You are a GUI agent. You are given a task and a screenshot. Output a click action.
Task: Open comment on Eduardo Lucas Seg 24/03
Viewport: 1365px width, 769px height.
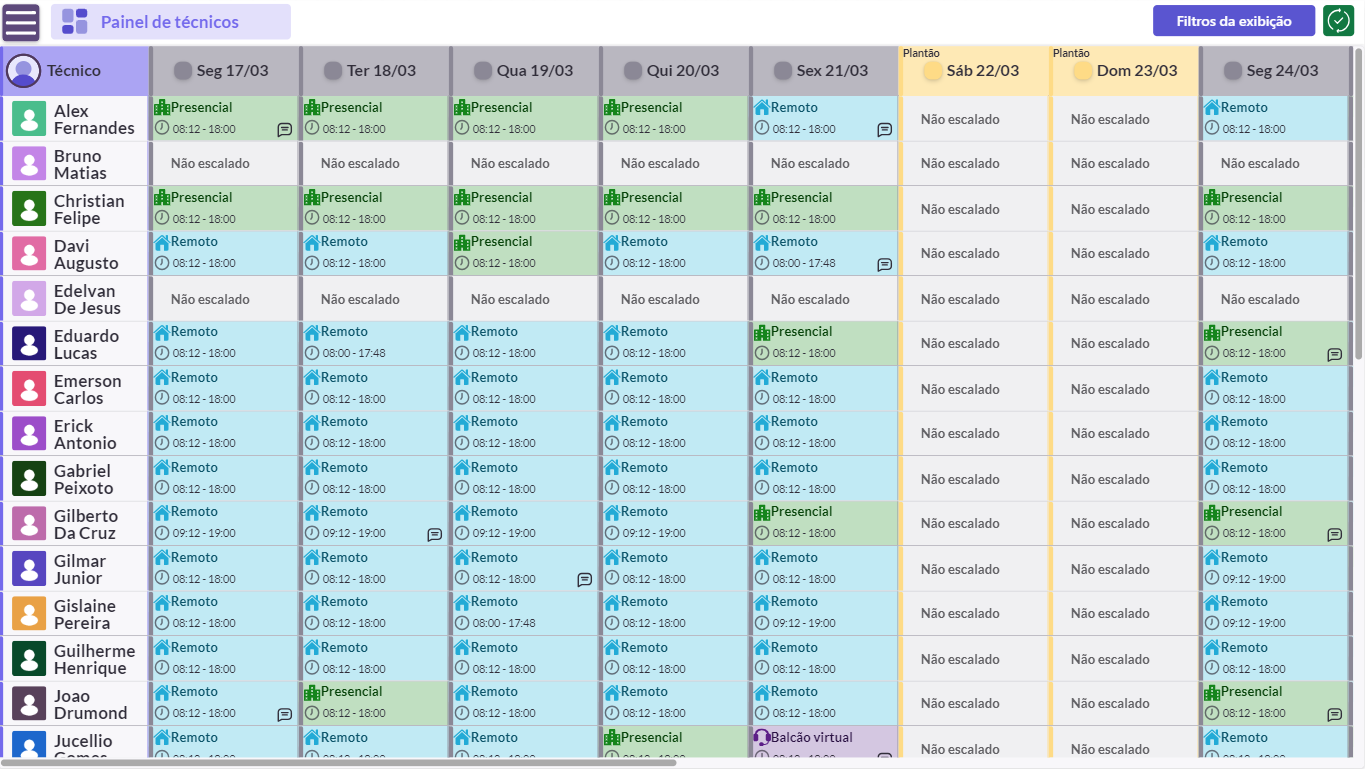1334,354
